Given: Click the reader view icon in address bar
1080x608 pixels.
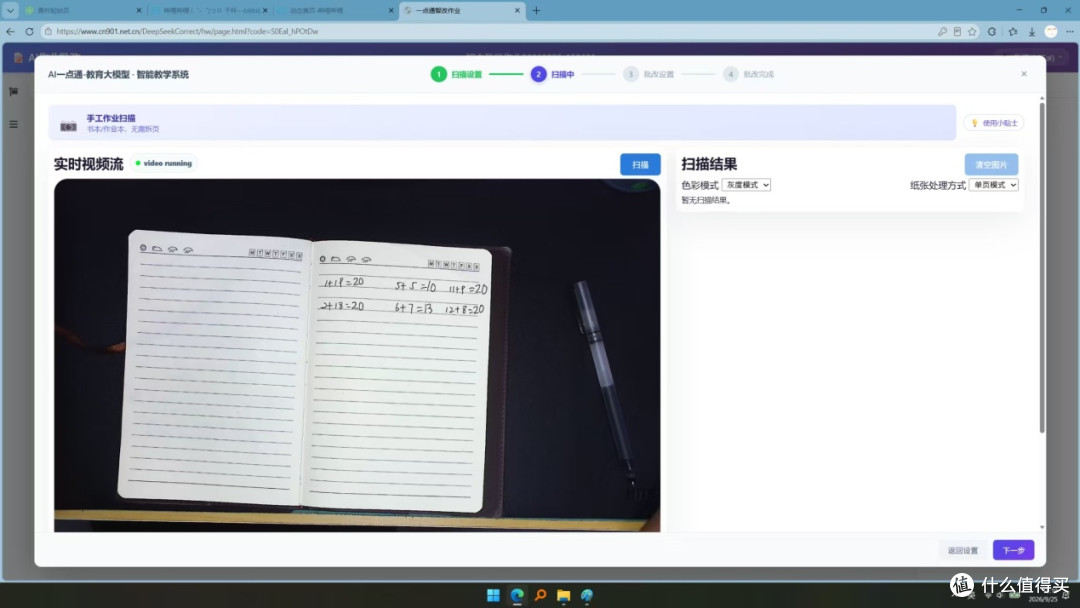Looking at the screenshot, I should [957, 32].
